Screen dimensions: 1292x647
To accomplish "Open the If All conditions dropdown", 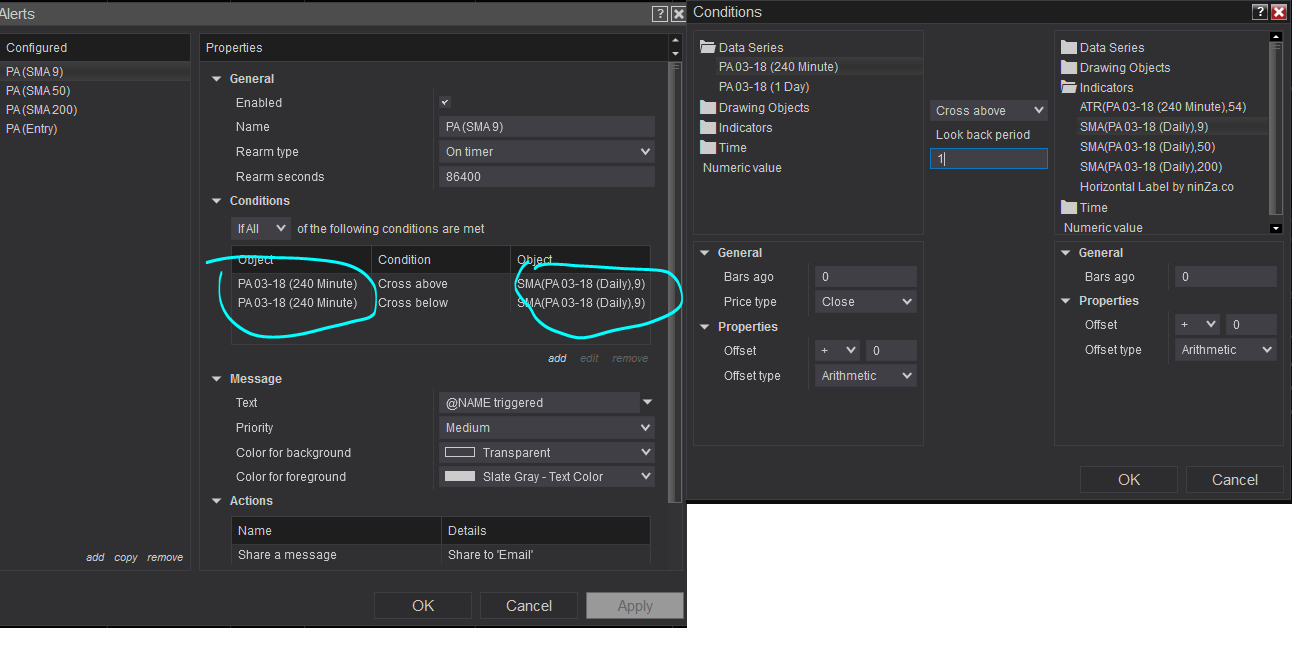I will 261,229.
